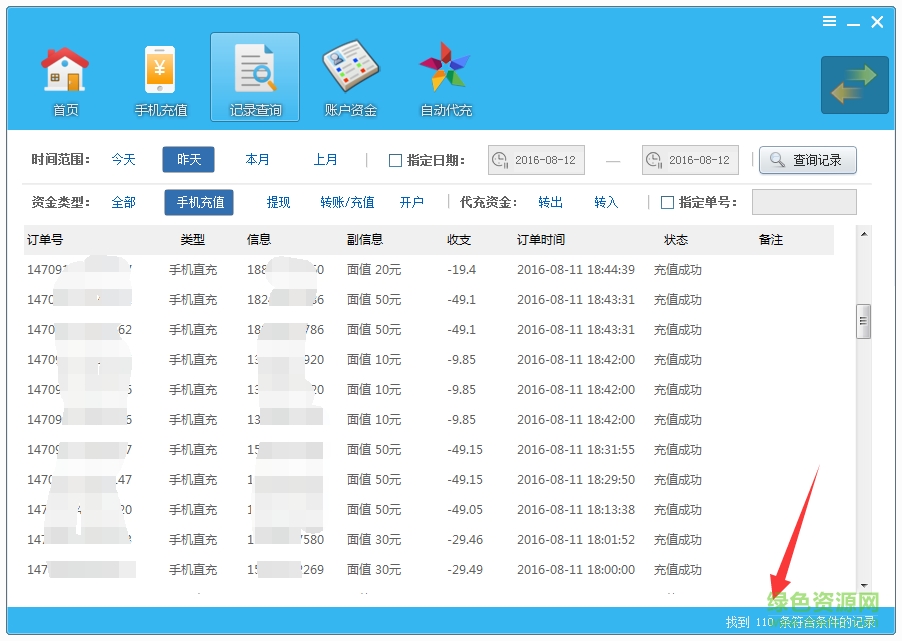
Task: Switch fund type to 全部
Action: (x=123, y=201)
